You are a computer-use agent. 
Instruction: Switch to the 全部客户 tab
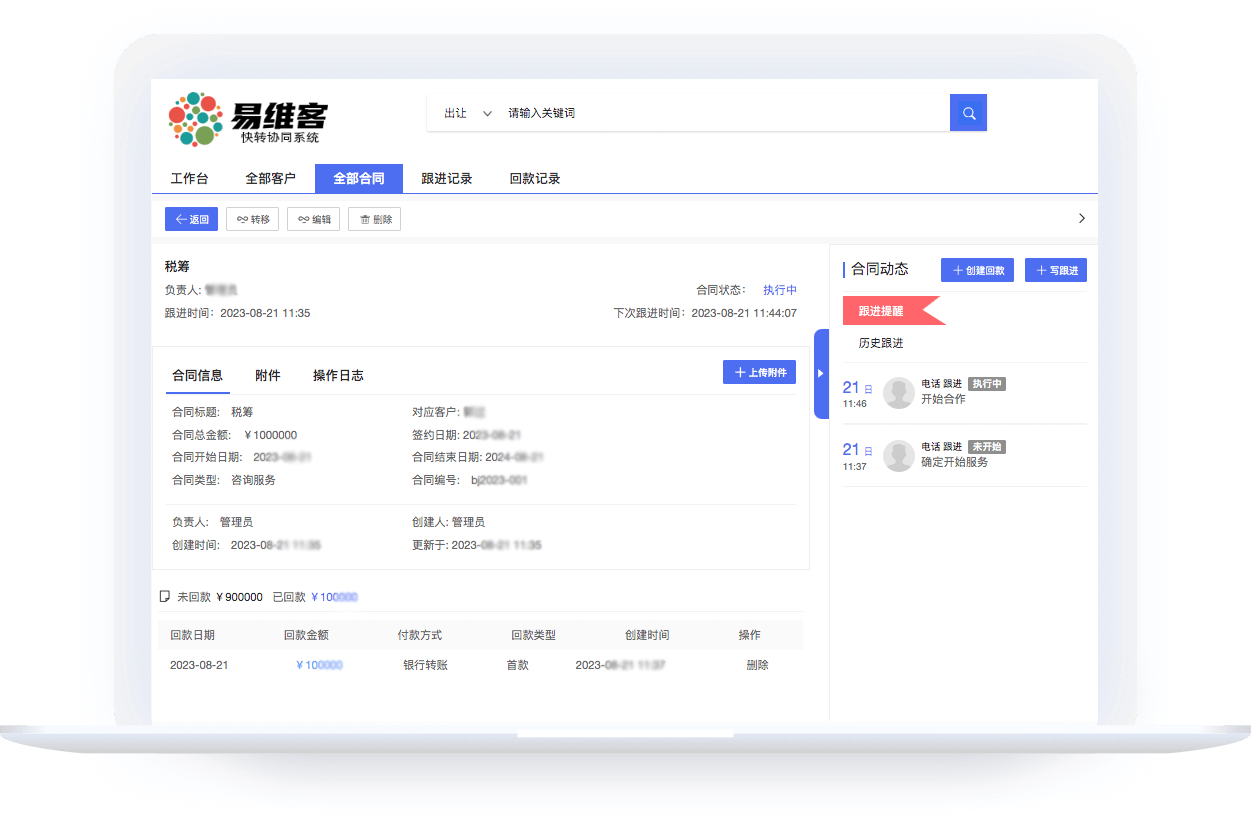(270, 179)
